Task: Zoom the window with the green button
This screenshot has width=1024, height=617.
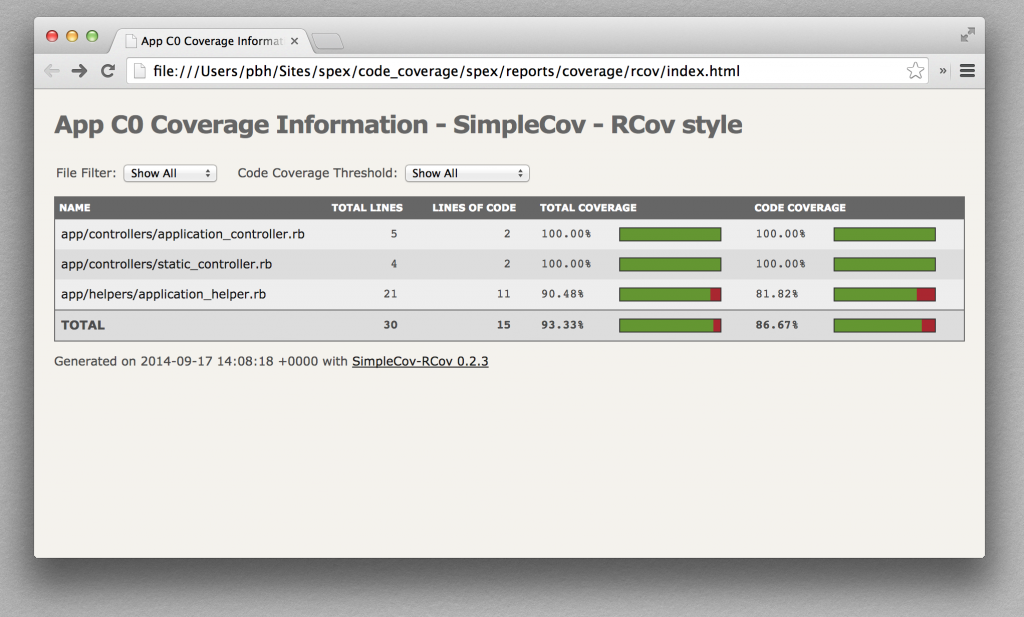Action: 92,36
